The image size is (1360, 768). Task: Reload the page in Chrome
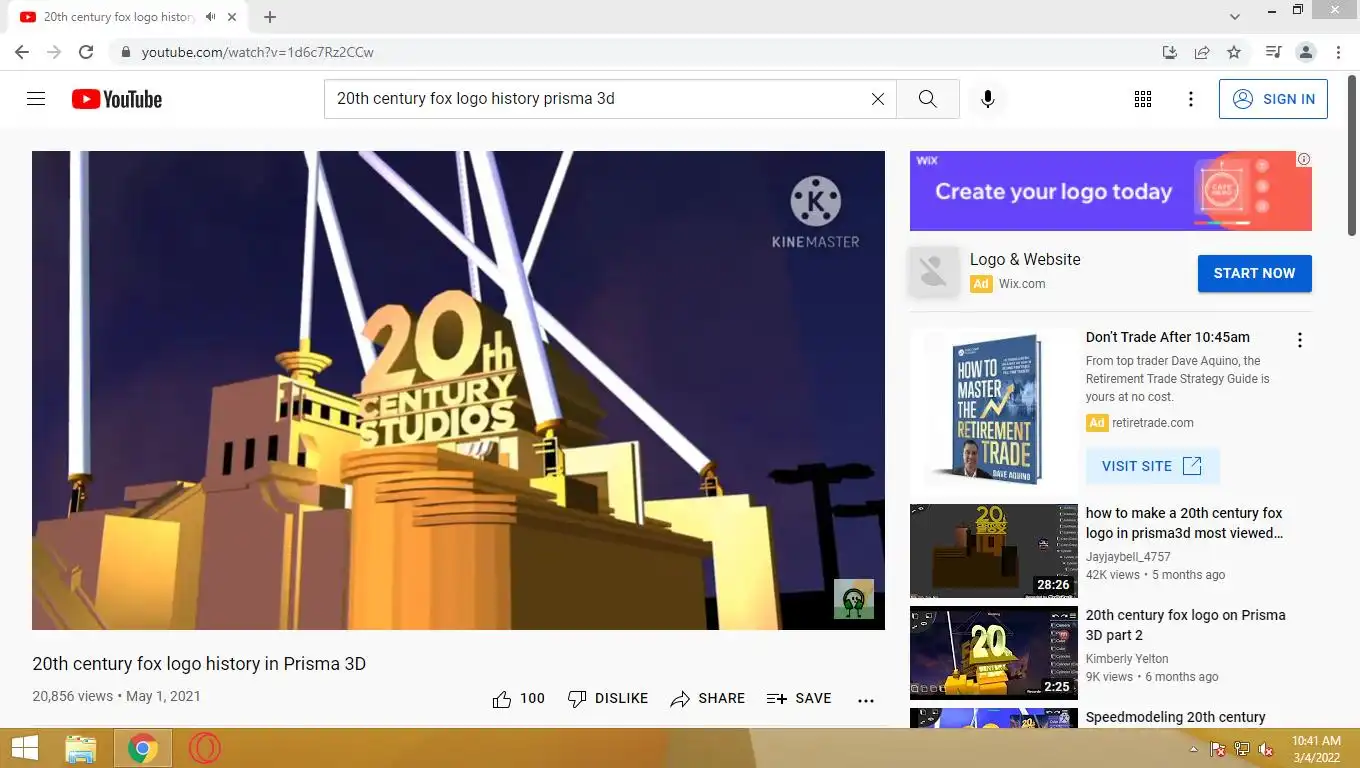[86, 52]
